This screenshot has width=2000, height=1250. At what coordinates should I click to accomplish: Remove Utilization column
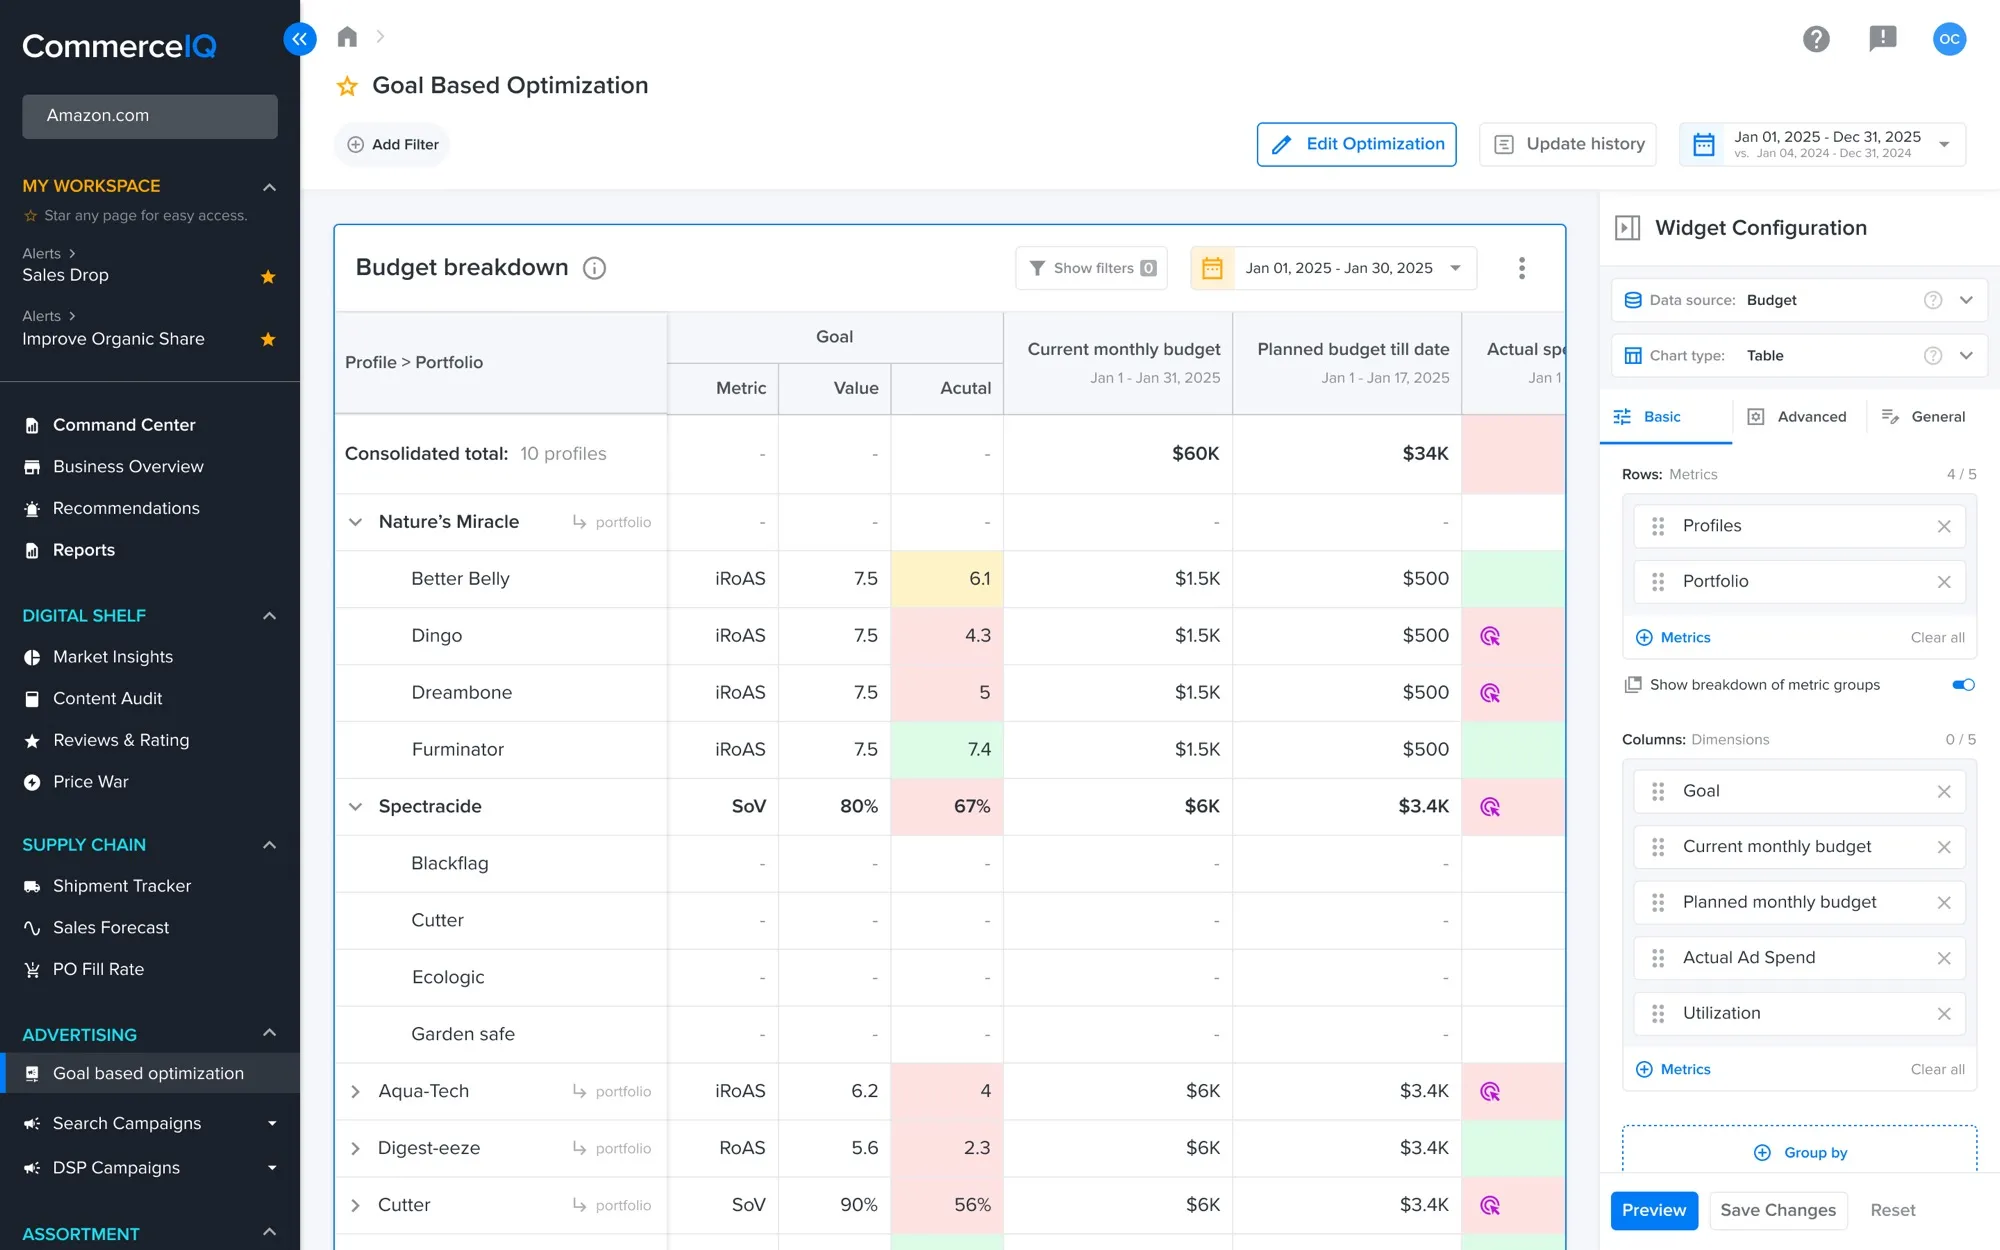pyautogui.click(x=1944, y=1014)
